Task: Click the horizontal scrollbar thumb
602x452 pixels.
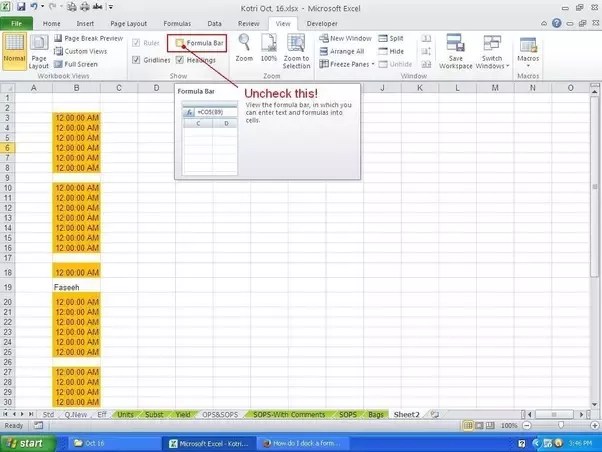Action: pos(554,414)
